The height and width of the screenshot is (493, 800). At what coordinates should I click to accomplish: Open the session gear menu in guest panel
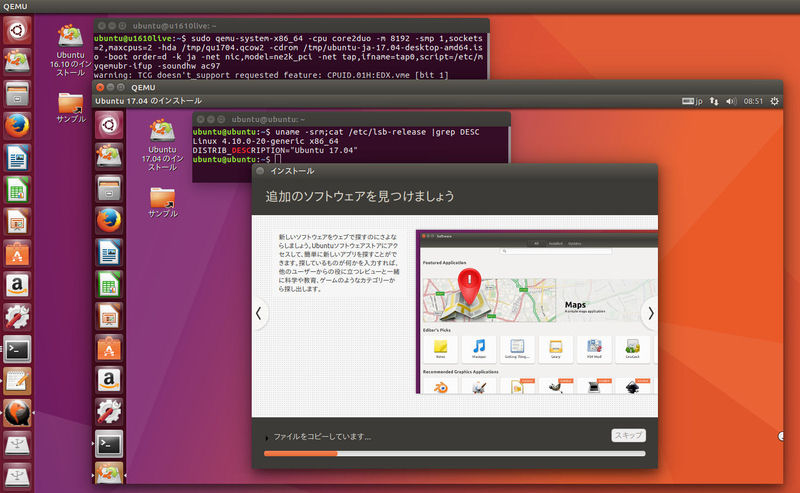pos(774,101)
